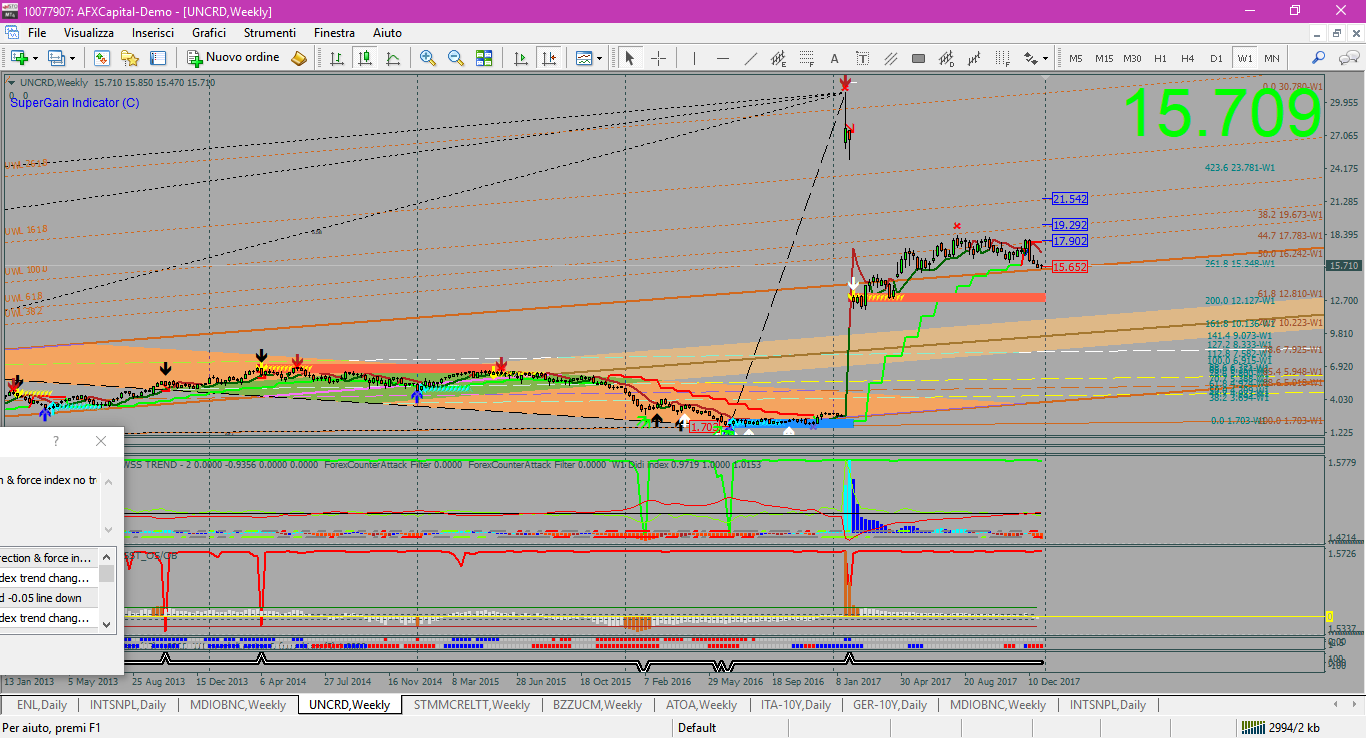Select the Text tool (A)
Image resolution: width=1366 pixels, height=738 pixels.
tap(834, 58)
